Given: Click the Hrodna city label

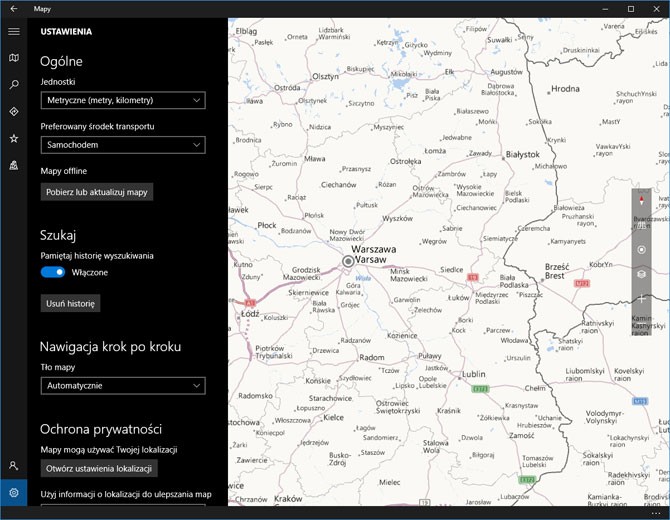Looking at the screenshot, I should [x=565, y=89].
